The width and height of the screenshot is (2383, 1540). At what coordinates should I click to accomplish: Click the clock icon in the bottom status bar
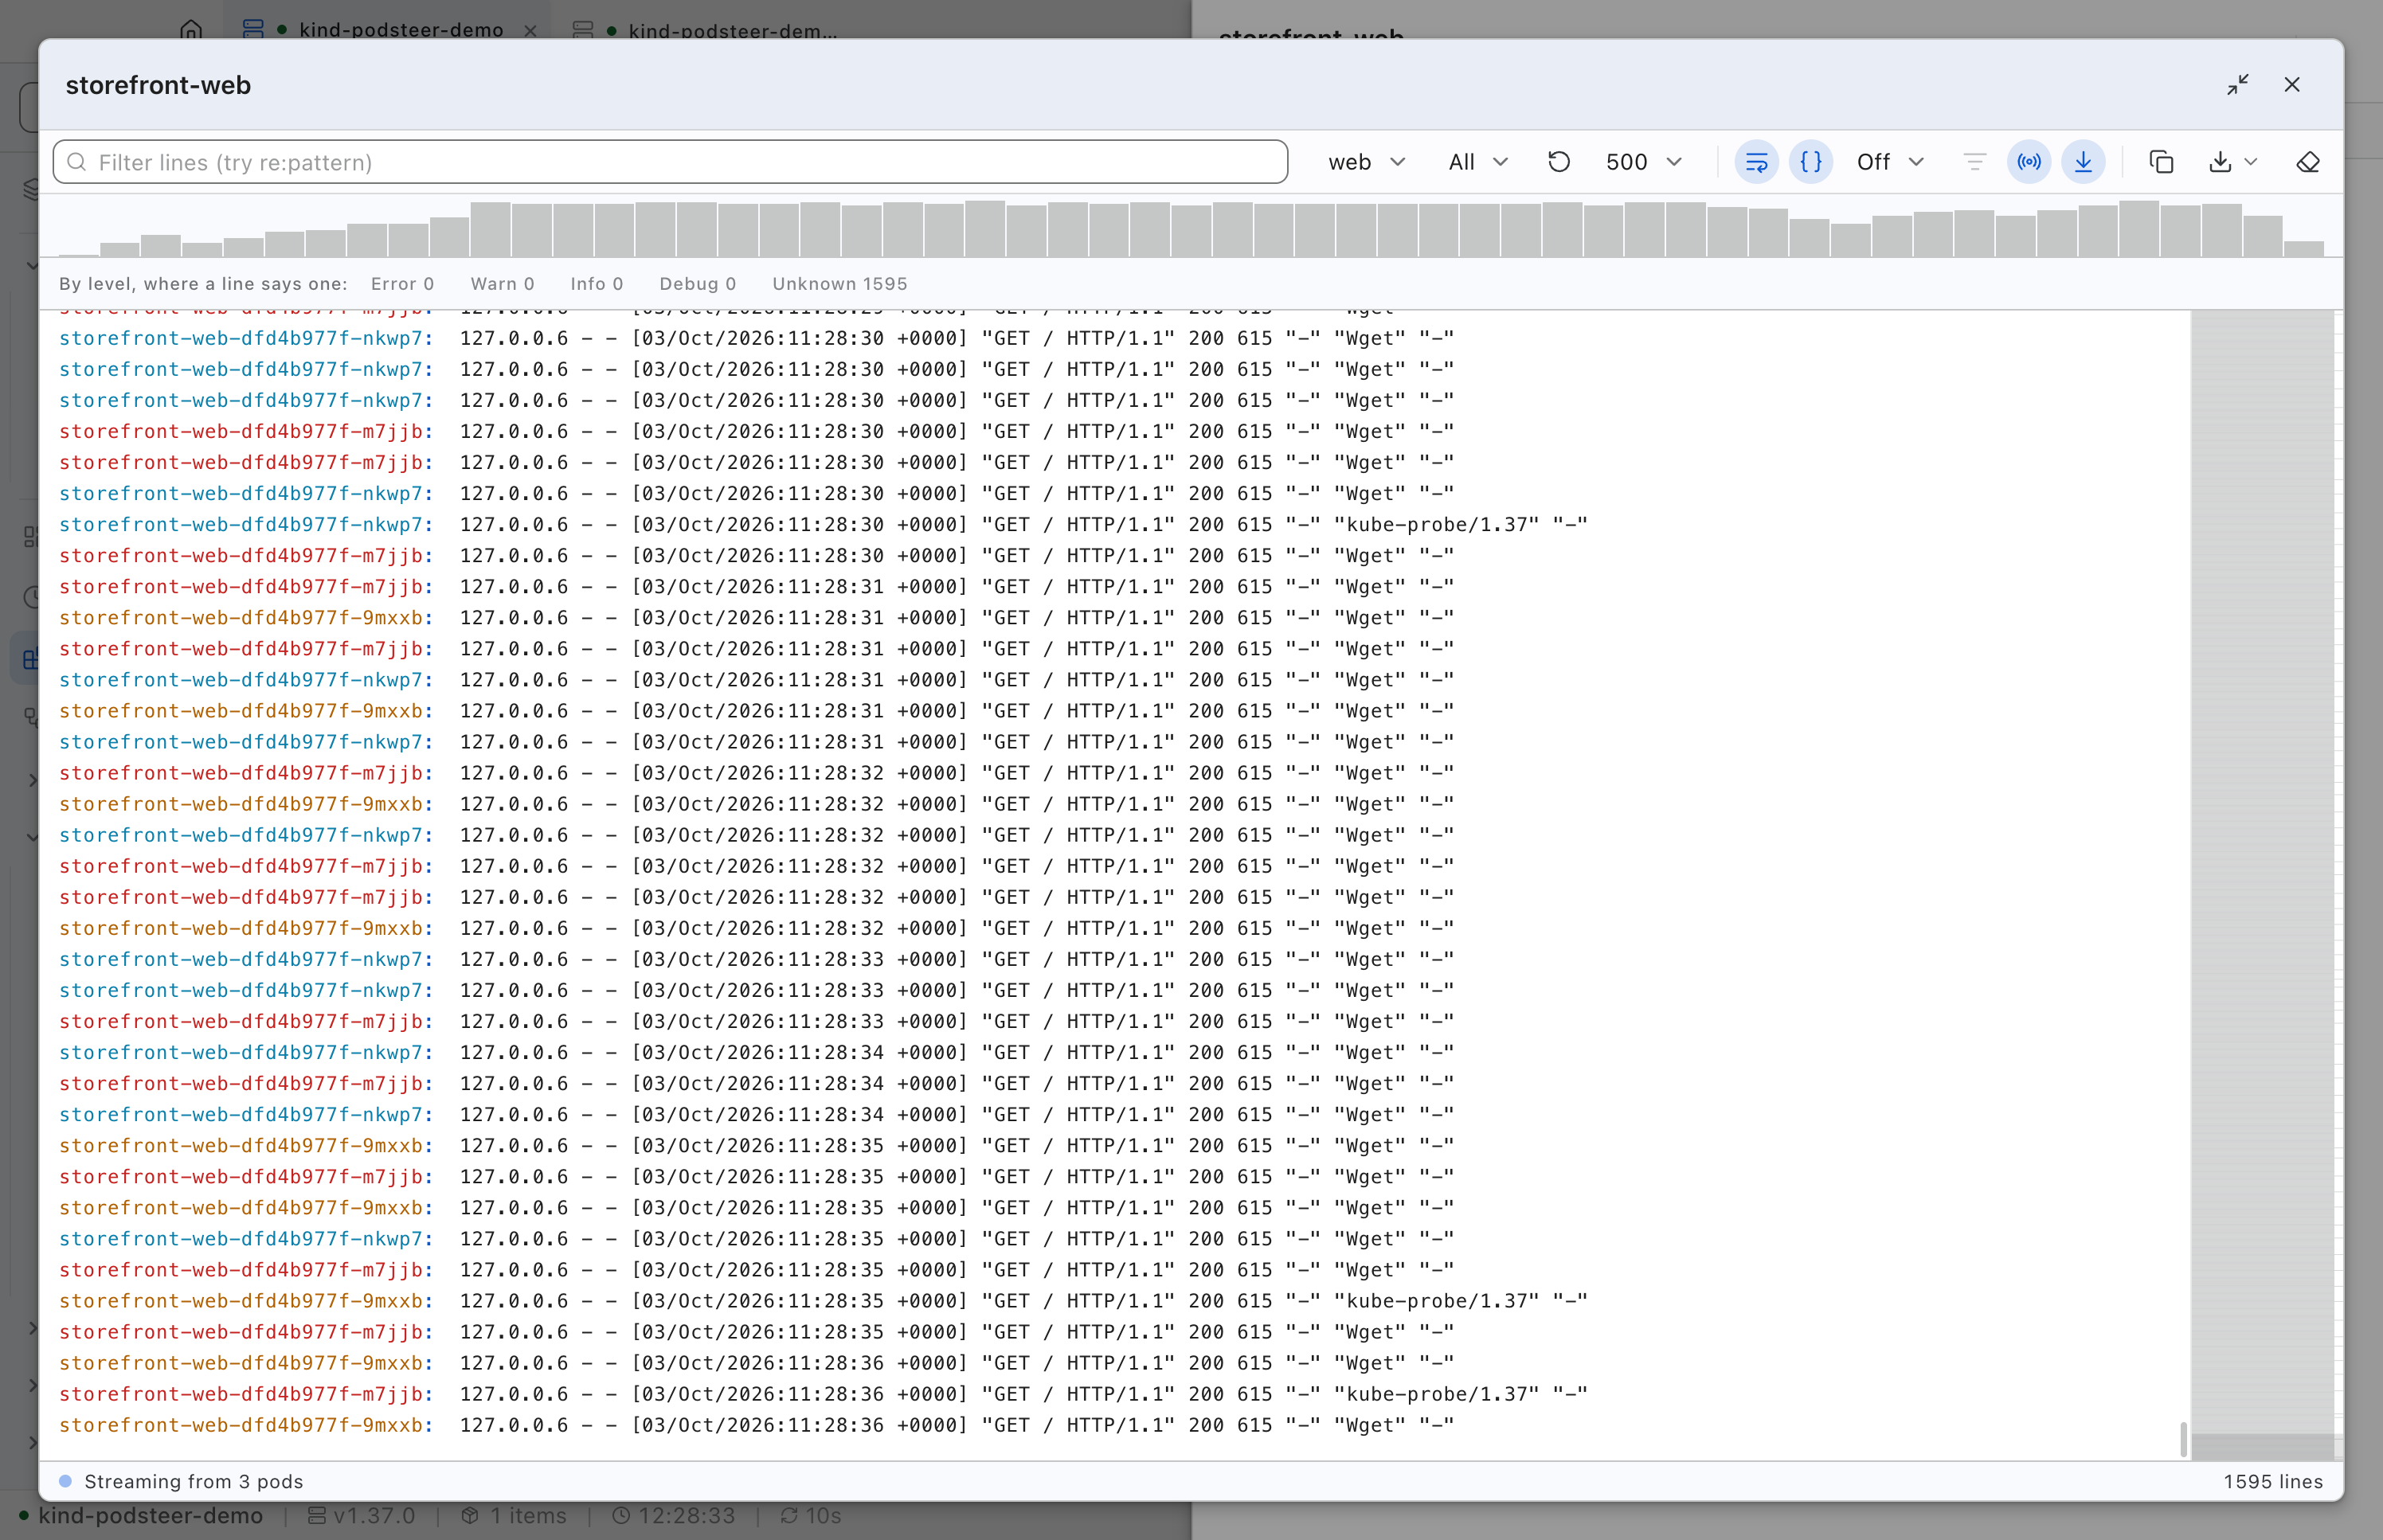click(621, 1516)
